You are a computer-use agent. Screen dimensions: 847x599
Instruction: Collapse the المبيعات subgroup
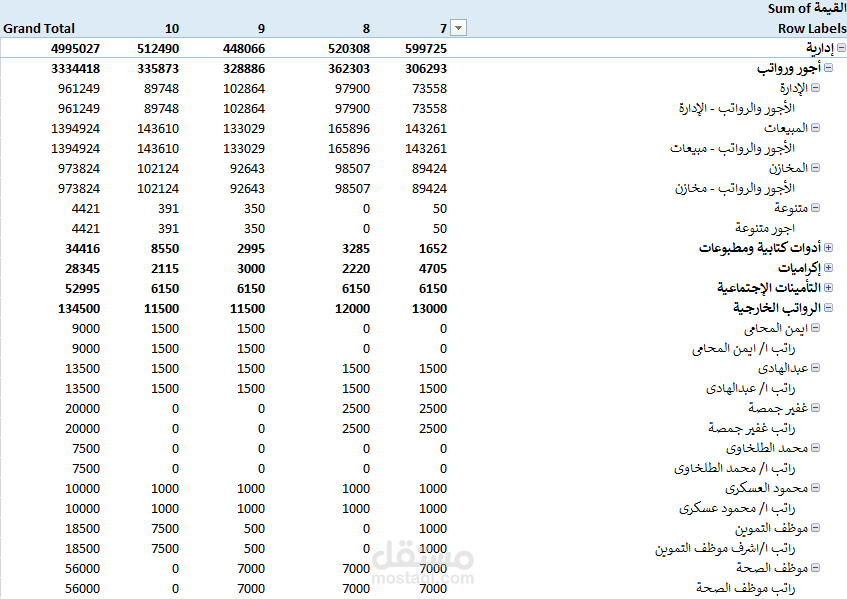pos(815,127)
